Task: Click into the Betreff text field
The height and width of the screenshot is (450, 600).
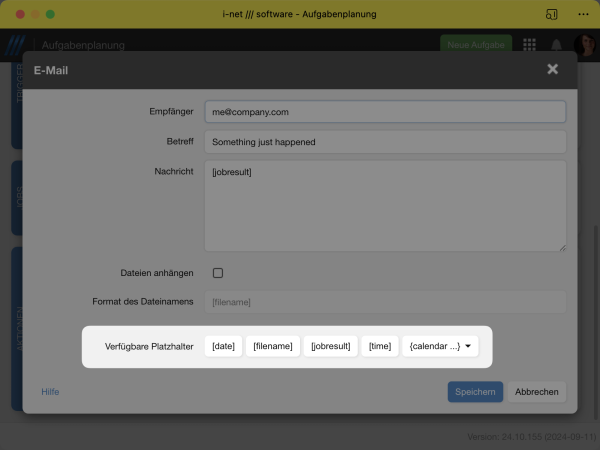Action: (x=385, y=142)
